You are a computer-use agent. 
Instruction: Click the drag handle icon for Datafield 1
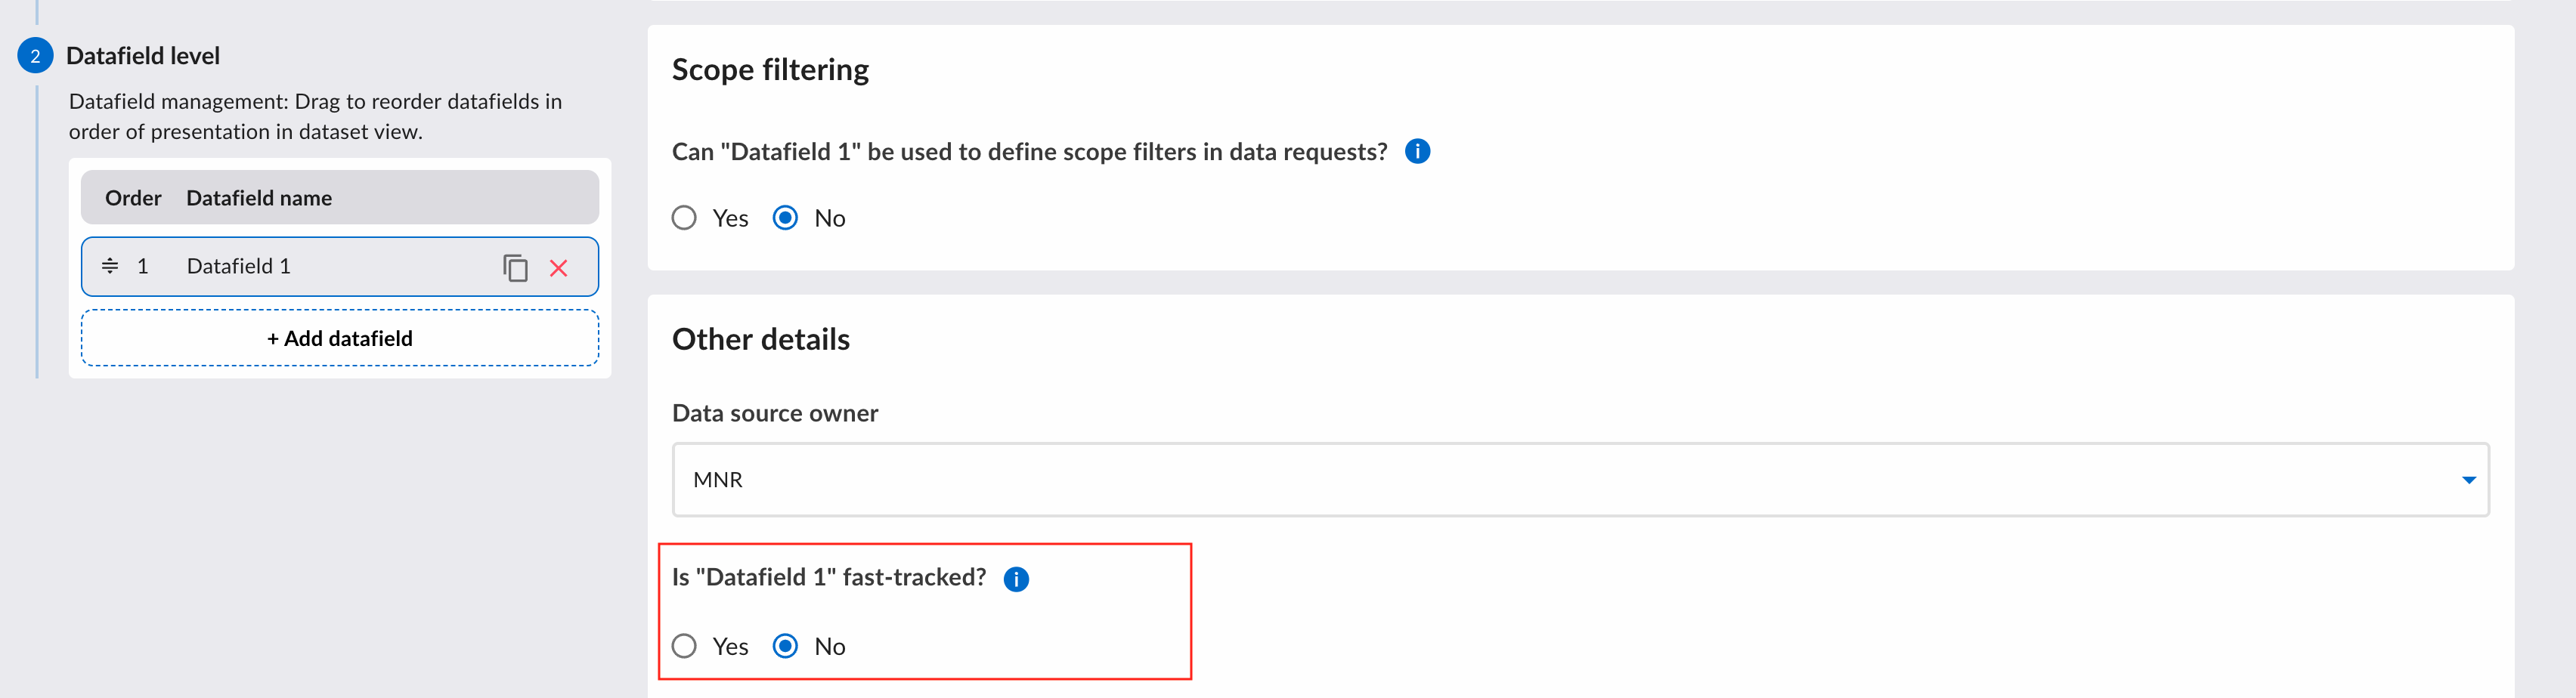110,266
